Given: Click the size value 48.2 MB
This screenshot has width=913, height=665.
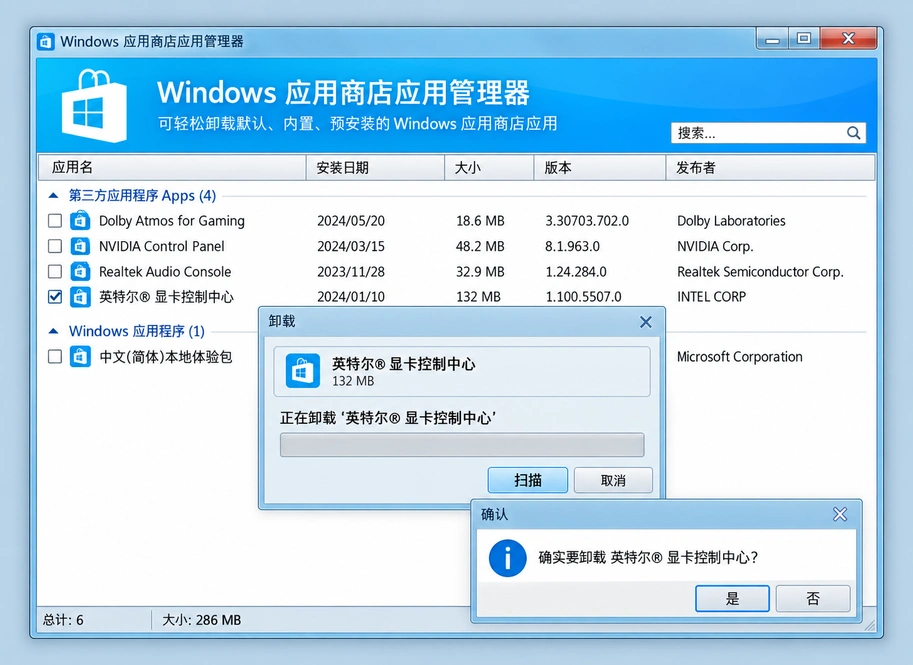Looking at the screenshot, I should click(480, 246).
